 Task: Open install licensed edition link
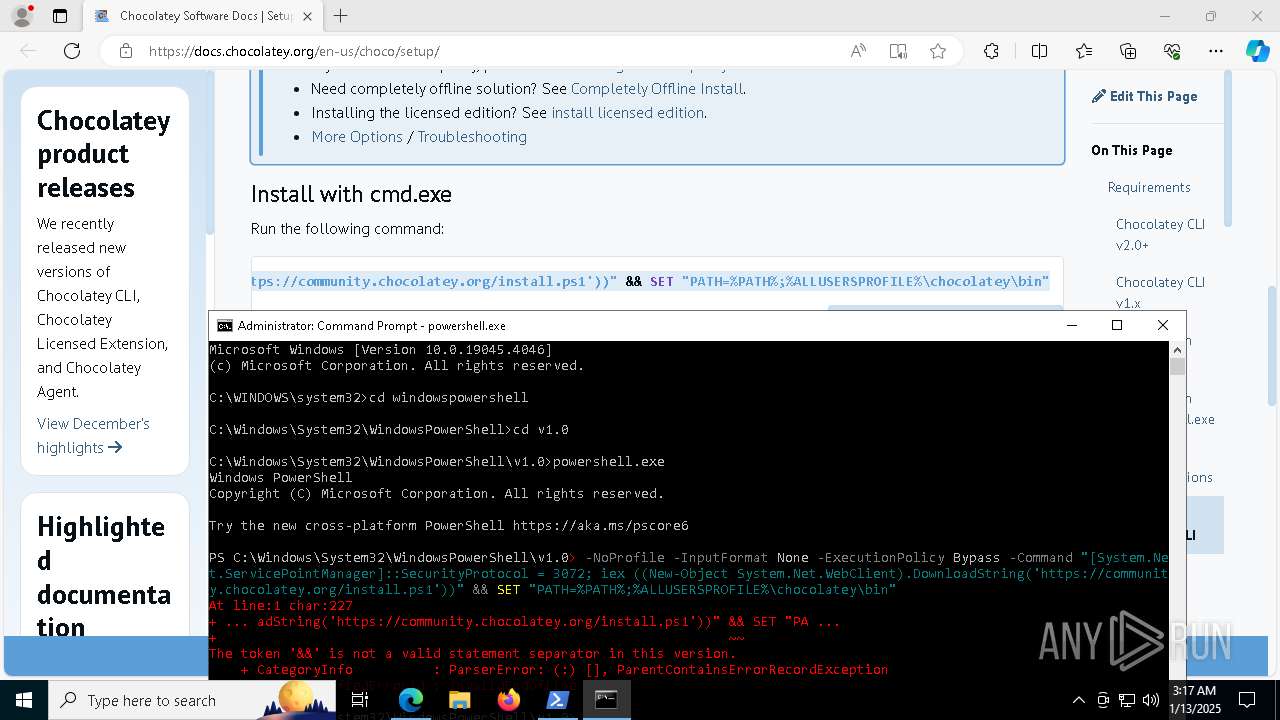[x=628, y=112]
